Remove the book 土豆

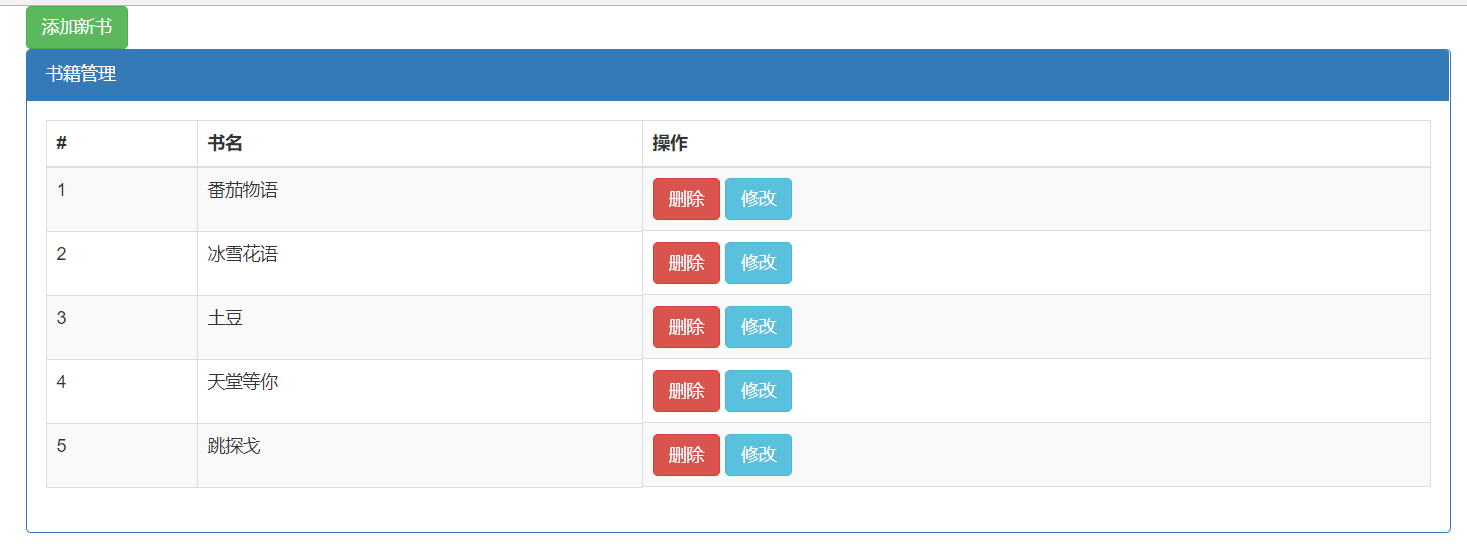(686, 327)
